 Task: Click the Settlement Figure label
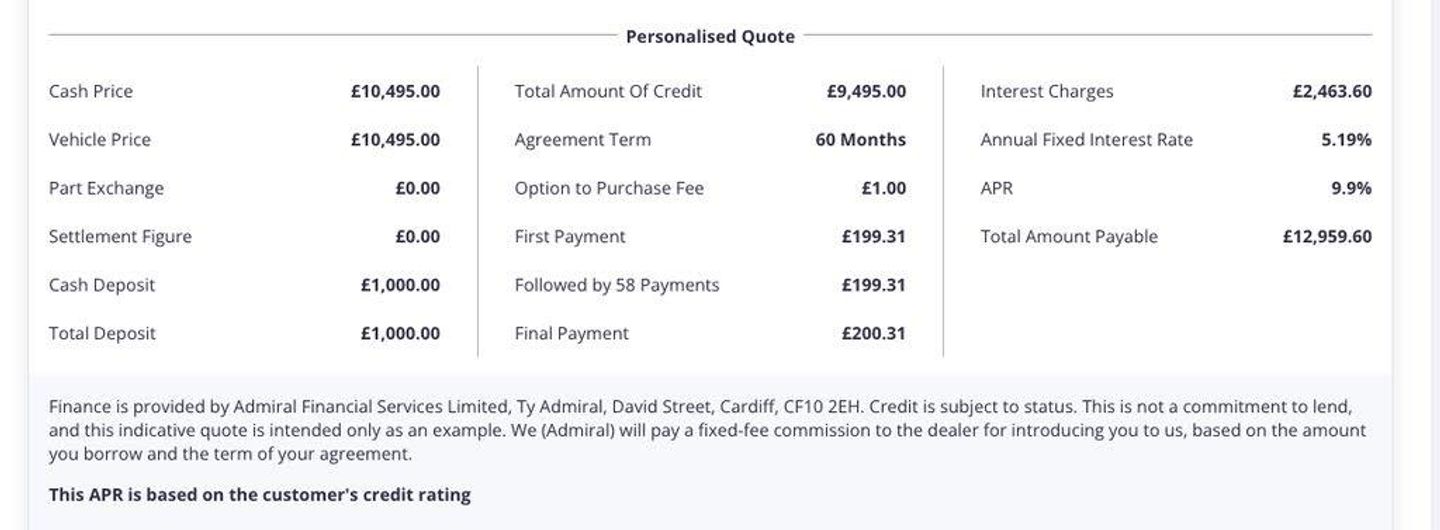[x=120, y=237]
